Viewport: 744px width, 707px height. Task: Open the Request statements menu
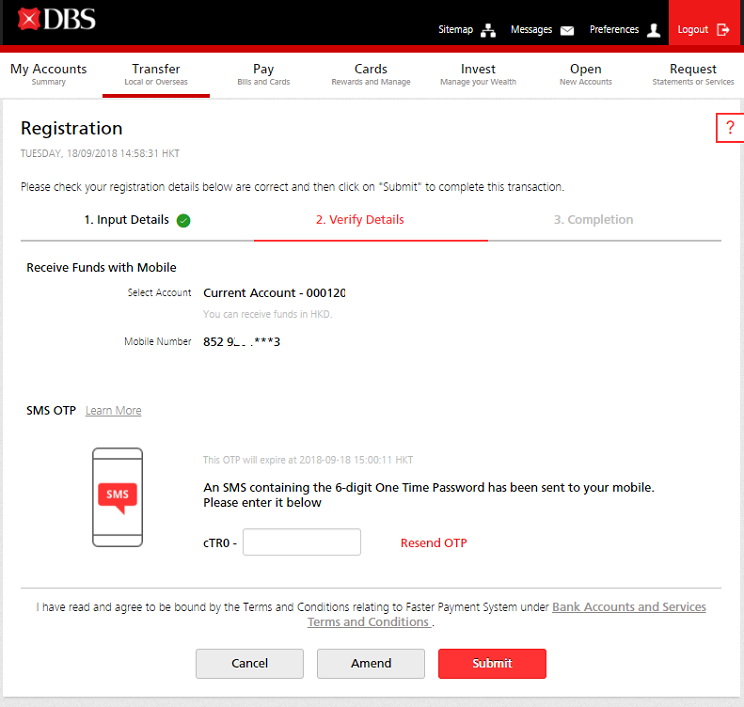pos(693,74)
